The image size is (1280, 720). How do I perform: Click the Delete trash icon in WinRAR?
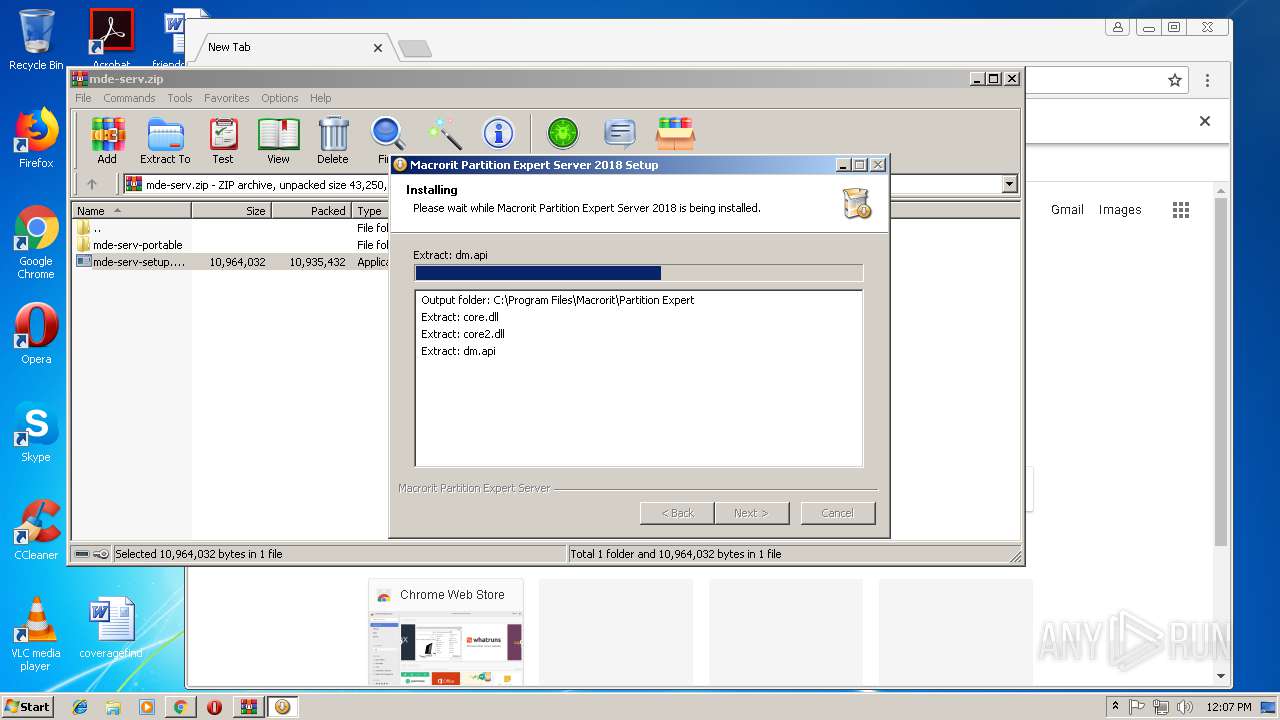(x=333, y=140)
